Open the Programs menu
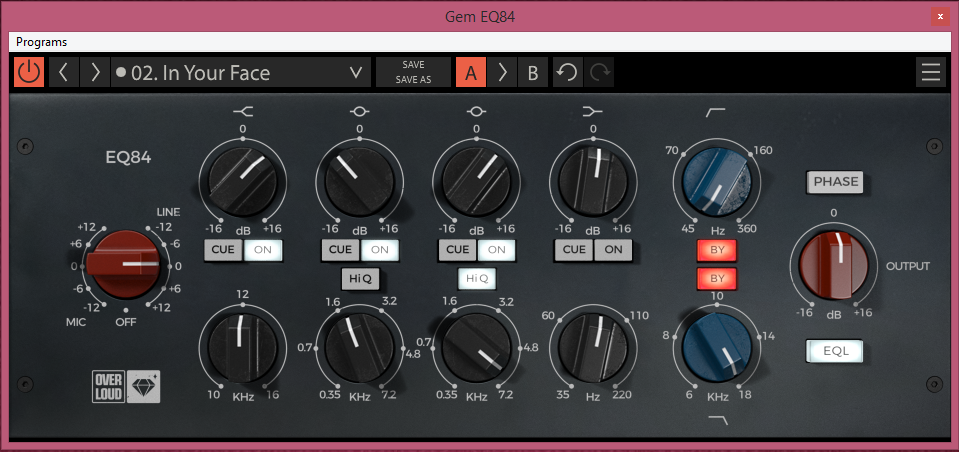The height and width of the screenshot is (452, 959). 42,42
